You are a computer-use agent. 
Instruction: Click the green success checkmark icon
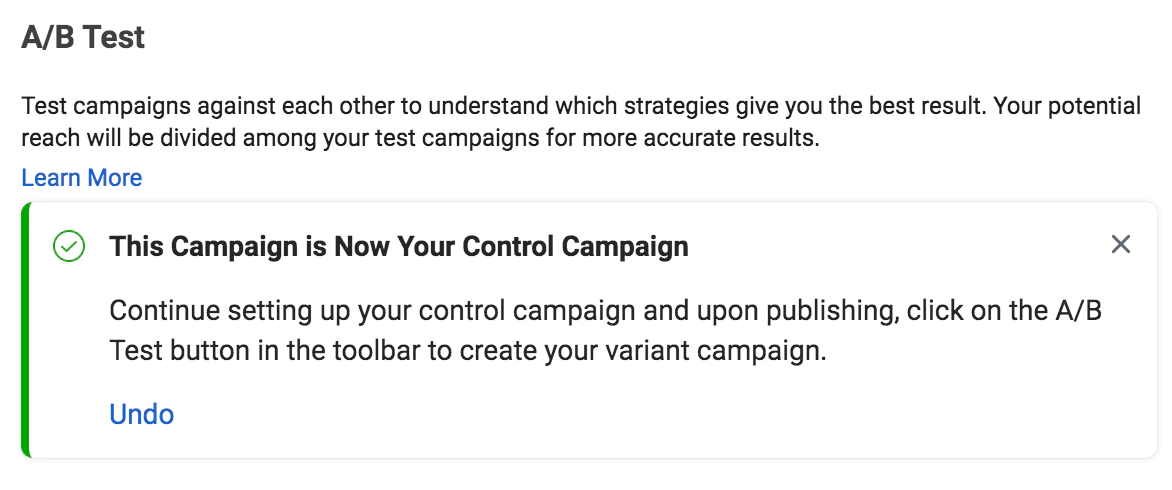pos(69,246)
